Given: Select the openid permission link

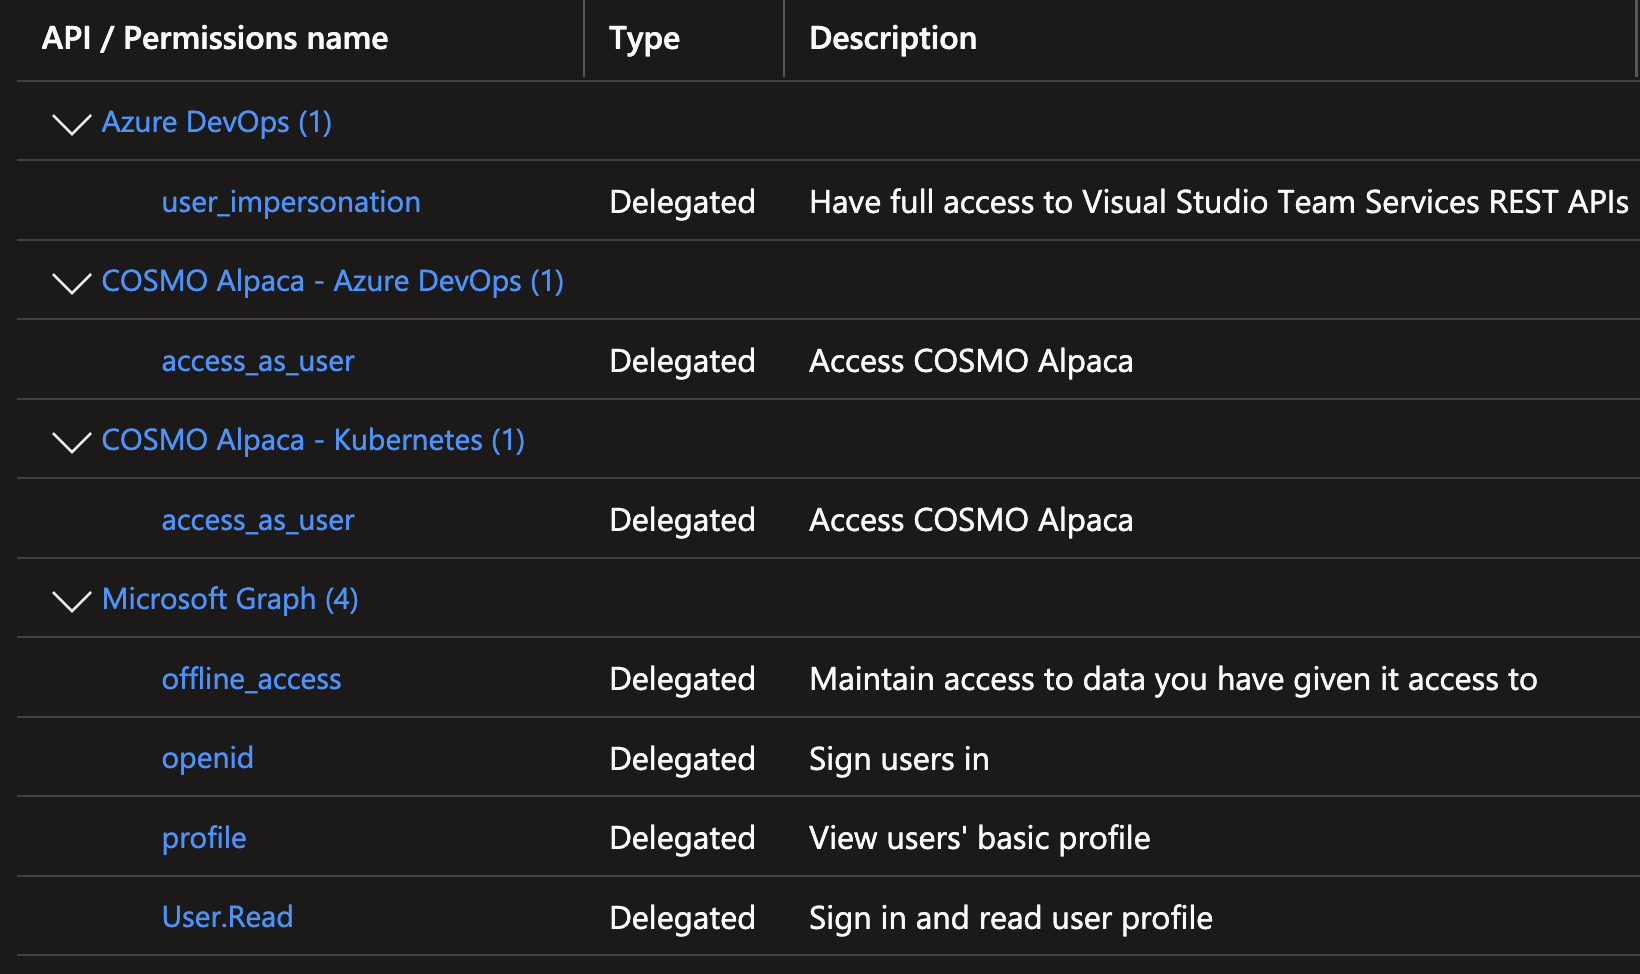Looking at the screenshot, I should tap(207, 758).
